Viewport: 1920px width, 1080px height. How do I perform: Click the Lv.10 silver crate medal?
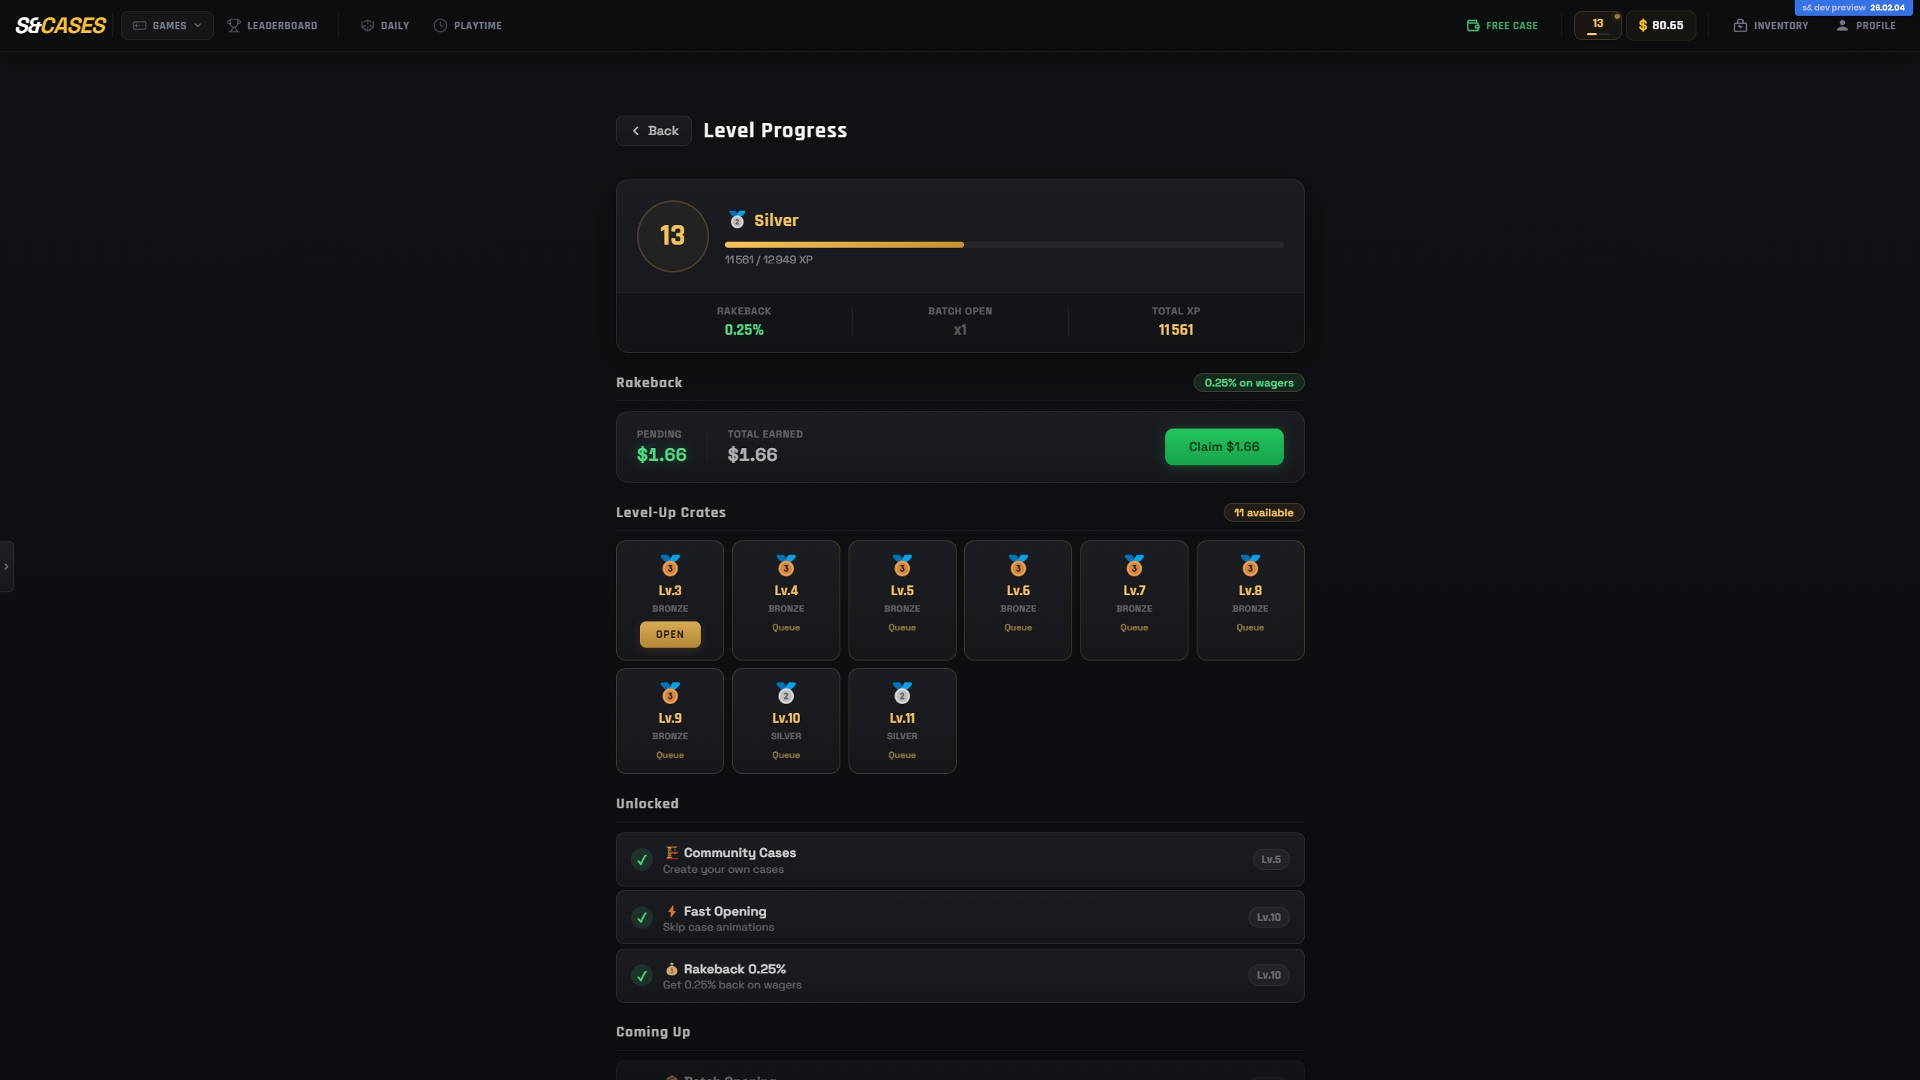[786, 694]
